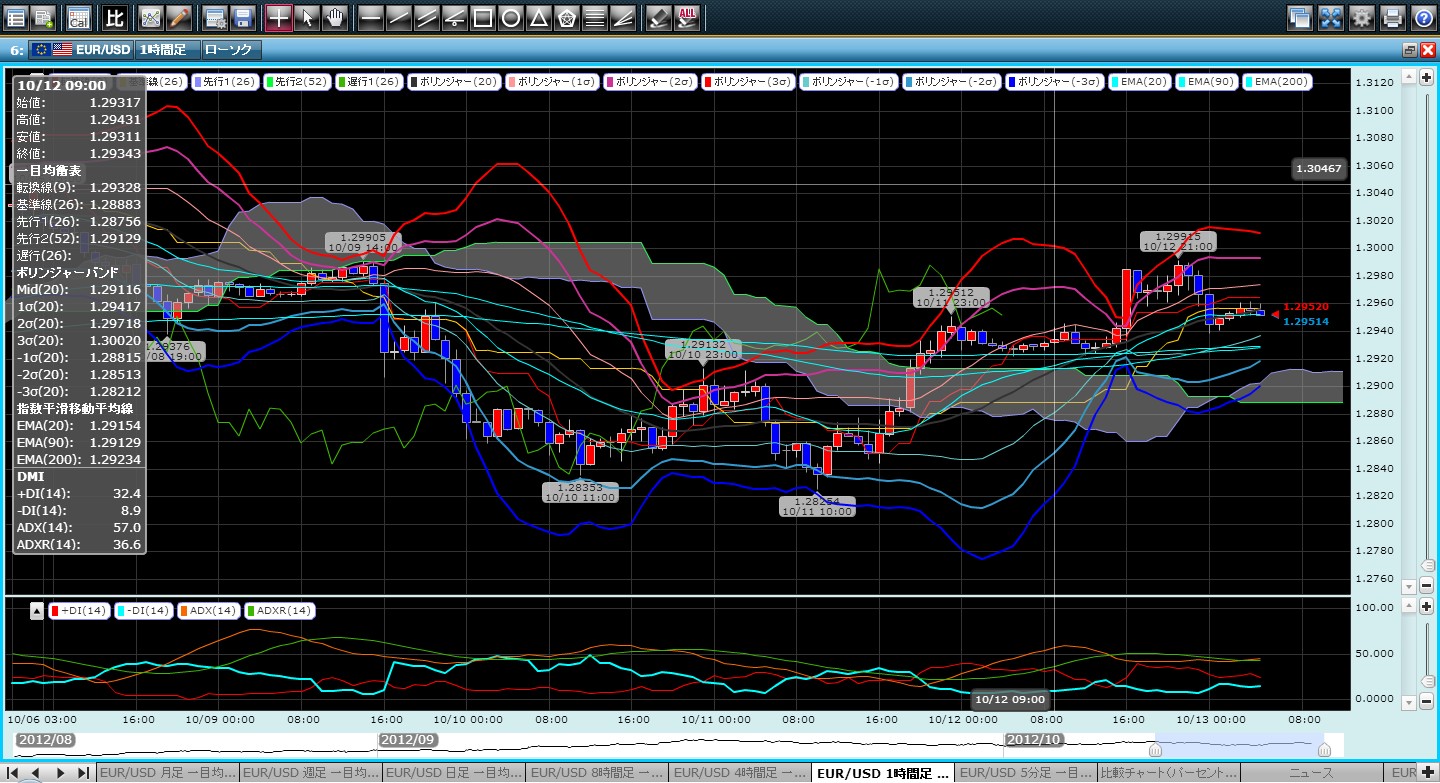Screen dimensions: 1440x783
Task: Toggle the ボリンジャー(3σ) line visibility
Action: (x=746, y=82)
